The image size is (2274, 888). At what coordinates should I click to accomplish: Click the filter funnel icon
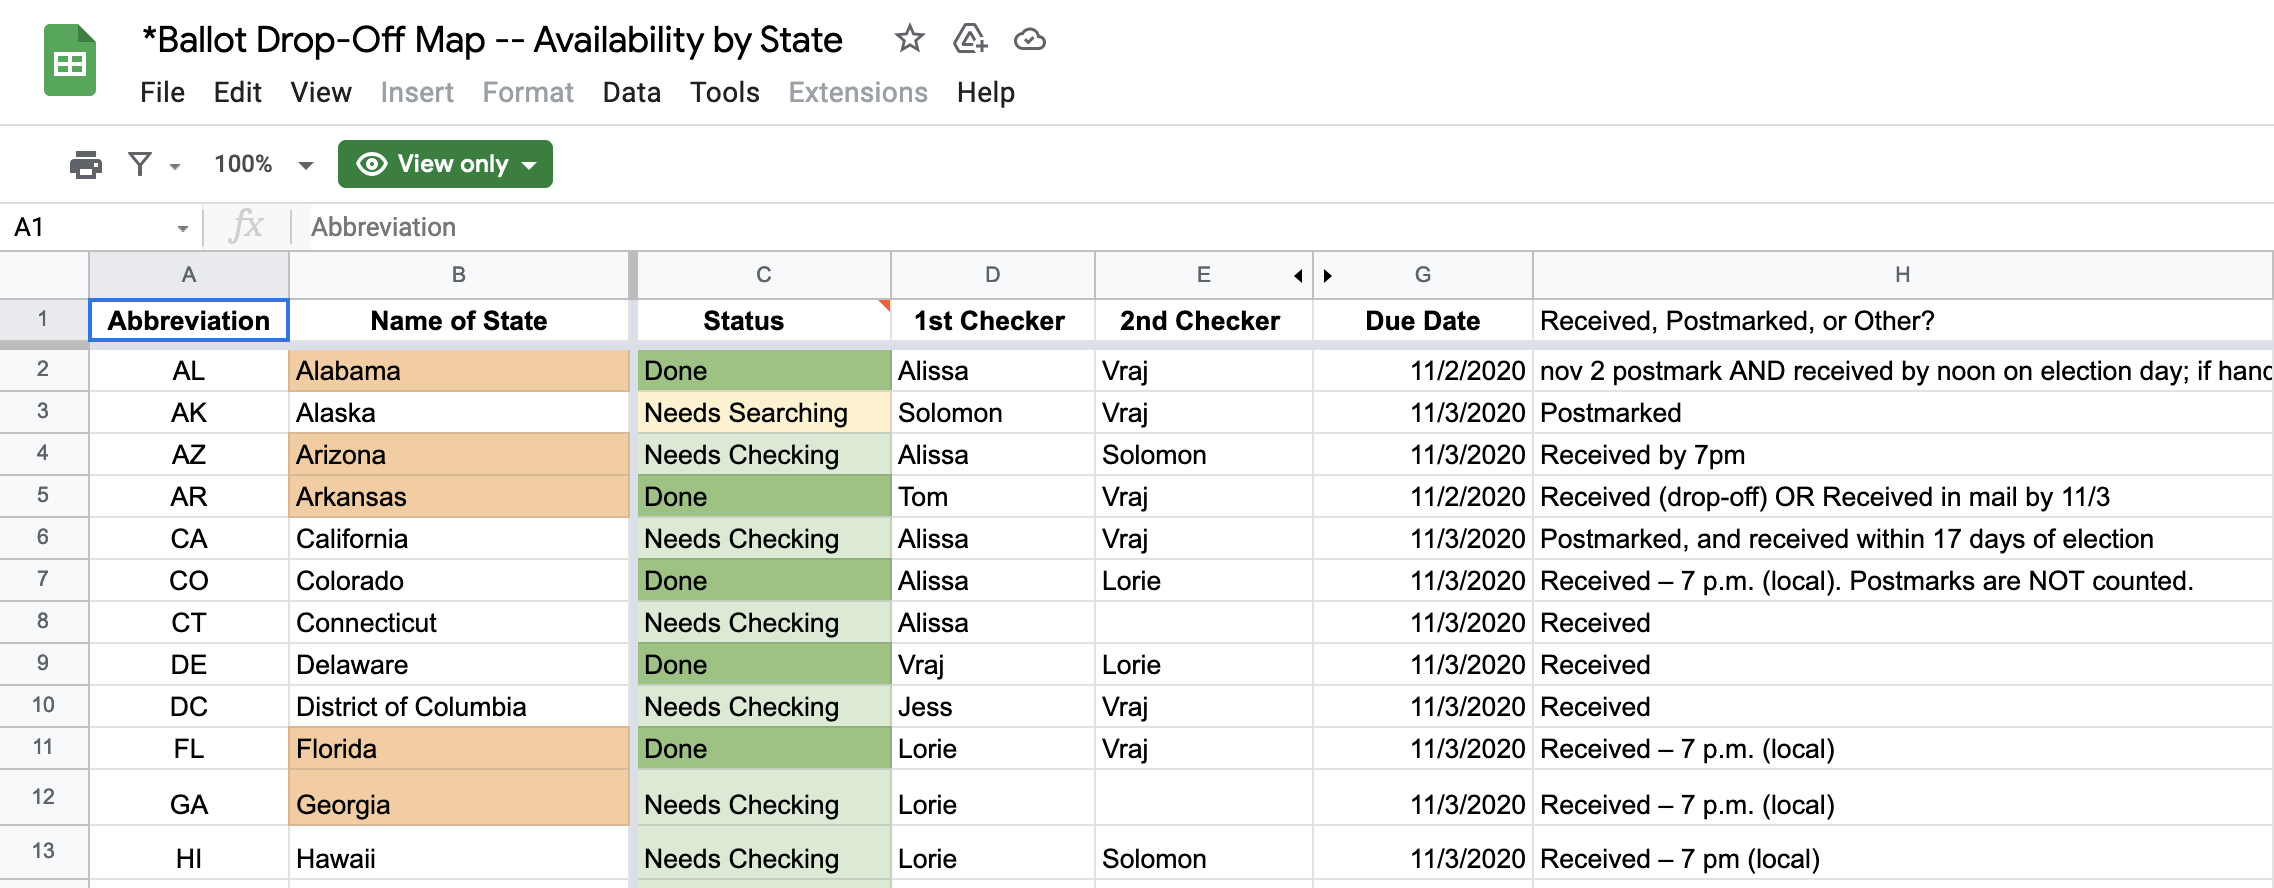click(x=141, y=164)
